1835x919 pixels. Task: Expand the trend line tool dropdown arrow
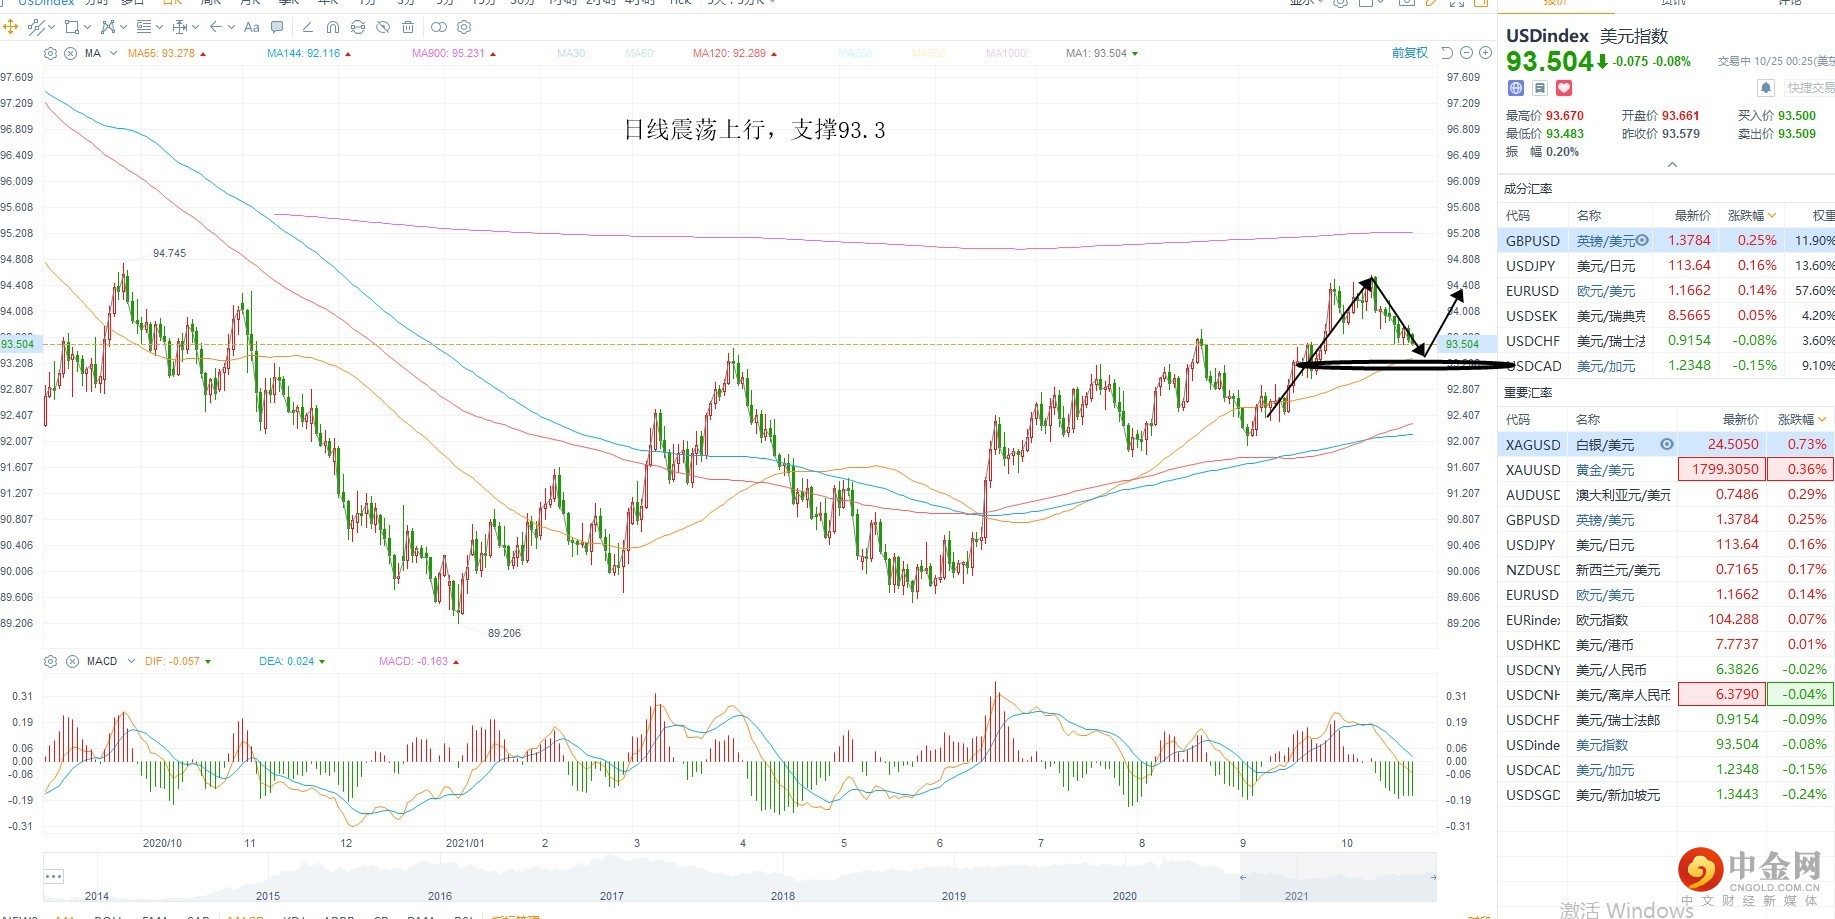51,27
